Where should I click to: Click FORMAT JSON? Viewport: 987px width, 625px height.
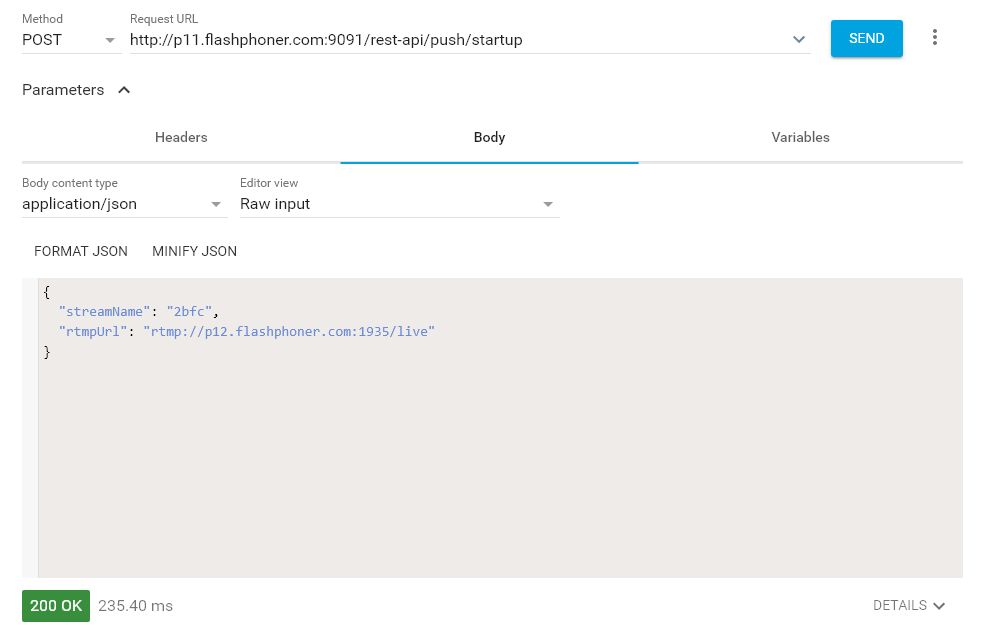click(81, 251)
